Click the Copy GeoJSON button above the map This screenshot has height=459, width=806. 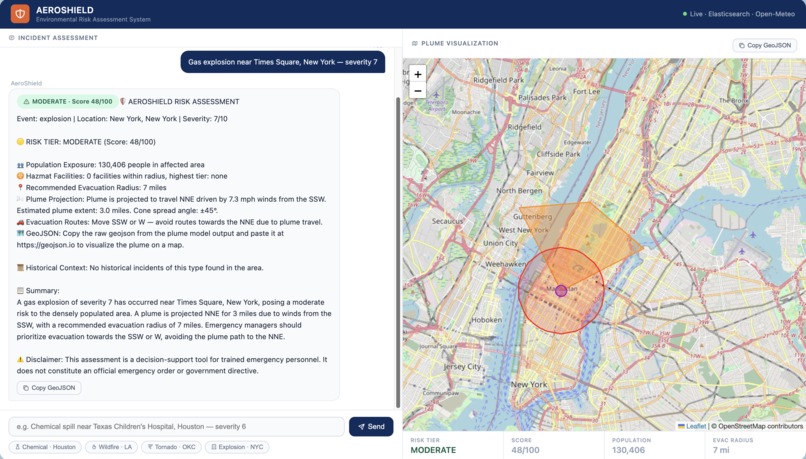coord(764,45)
